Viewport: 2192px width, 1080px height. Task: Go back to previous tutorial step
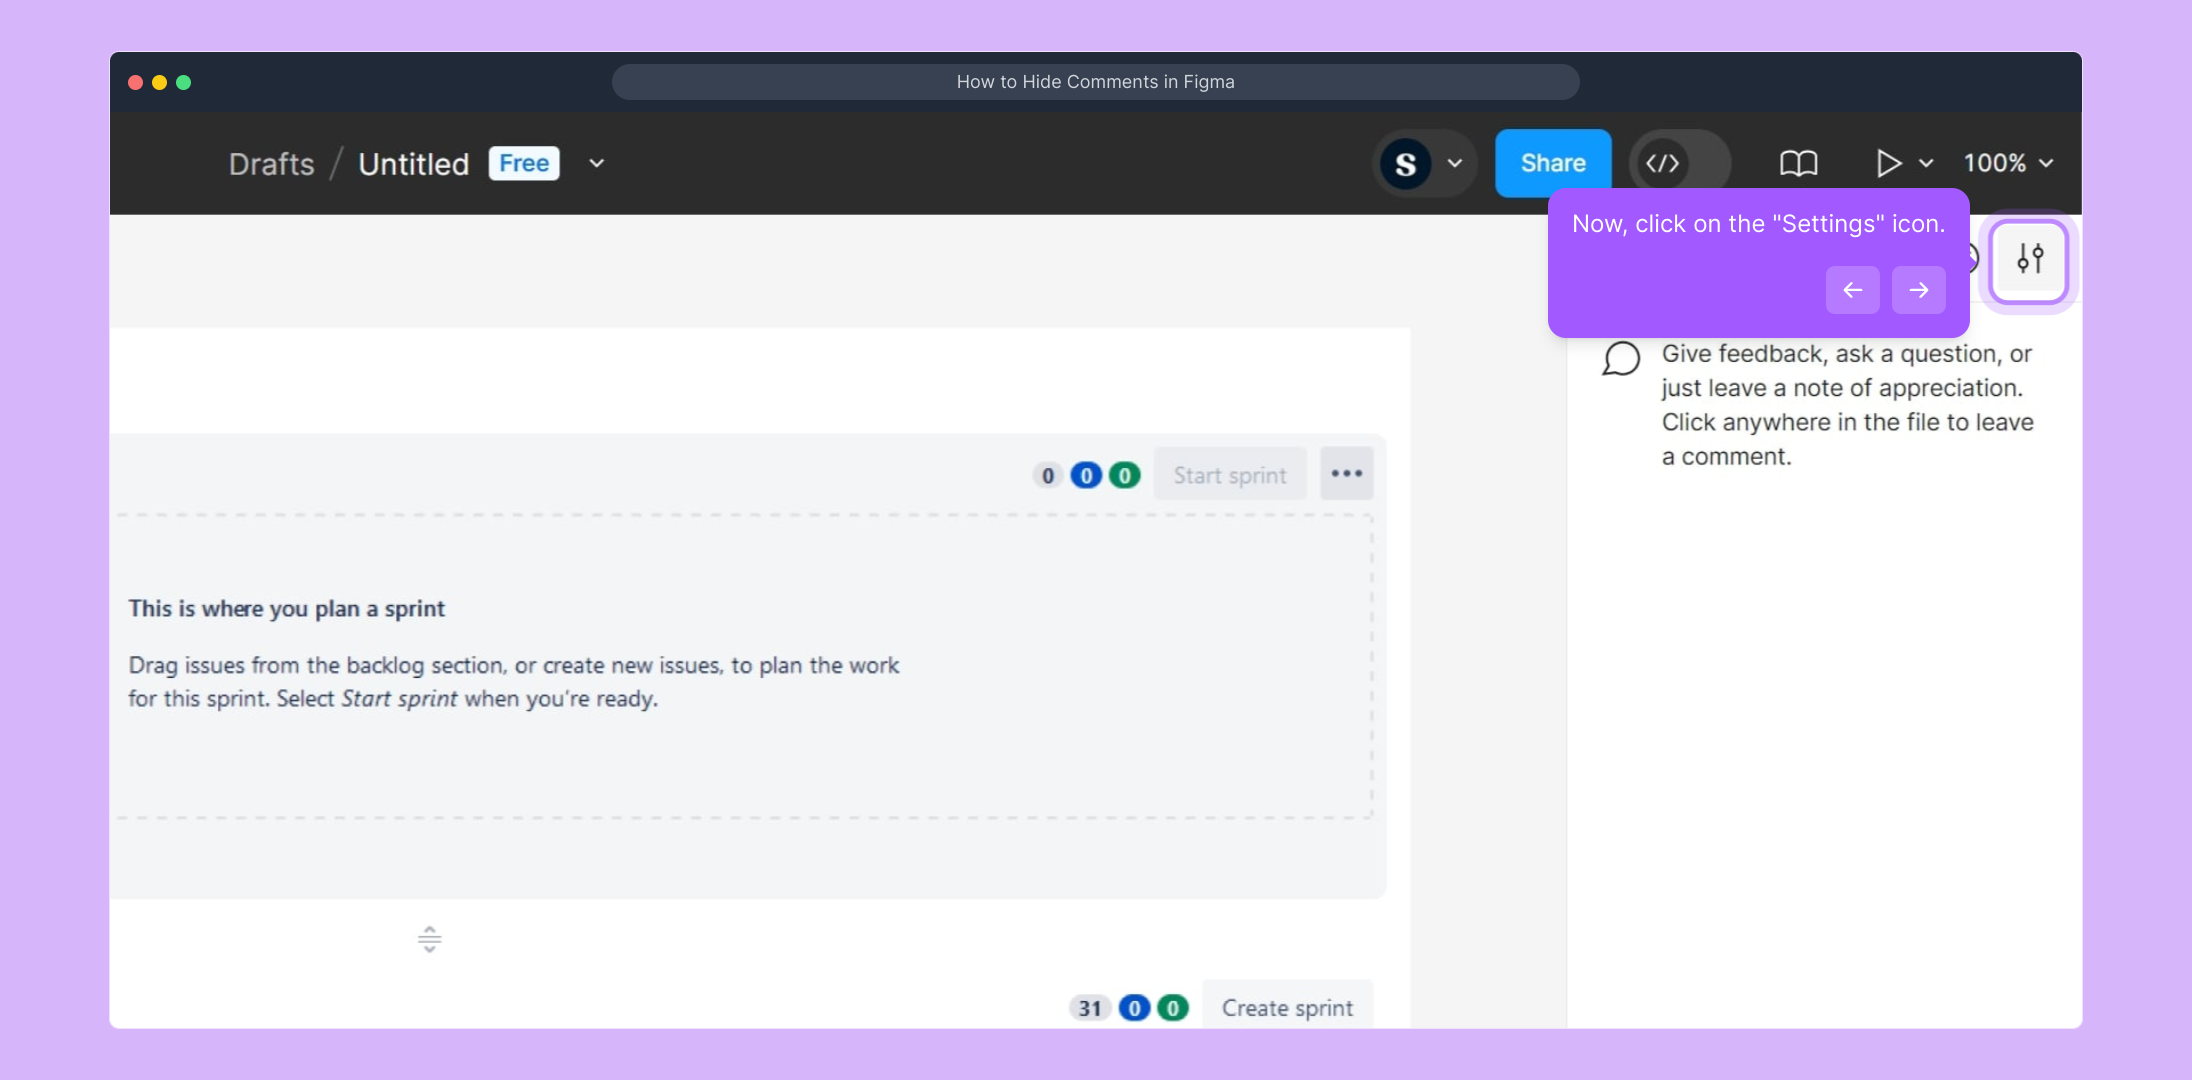pos(1852,290)
